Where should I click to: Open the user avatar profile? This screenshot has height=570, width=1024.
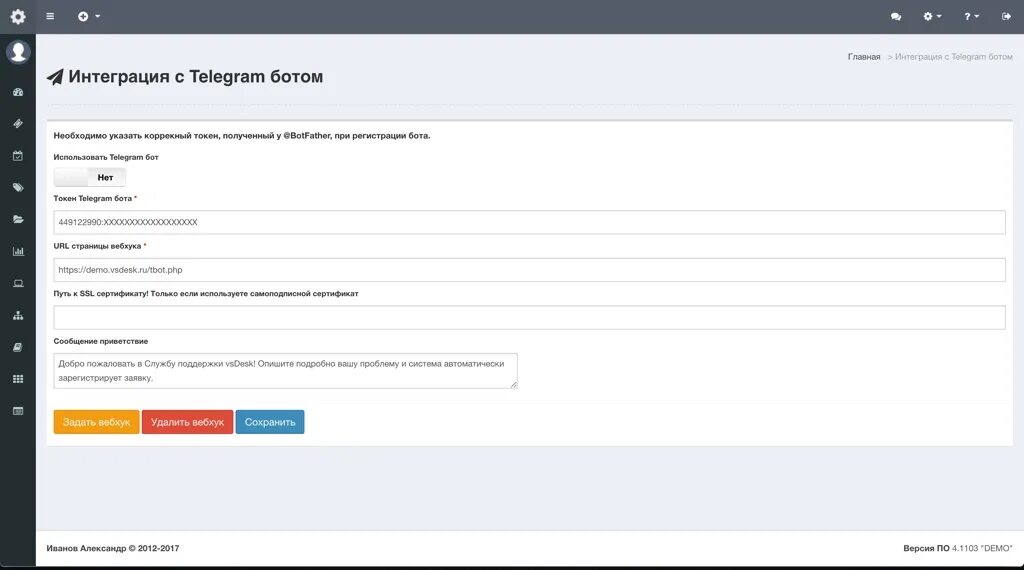[18, 52]
